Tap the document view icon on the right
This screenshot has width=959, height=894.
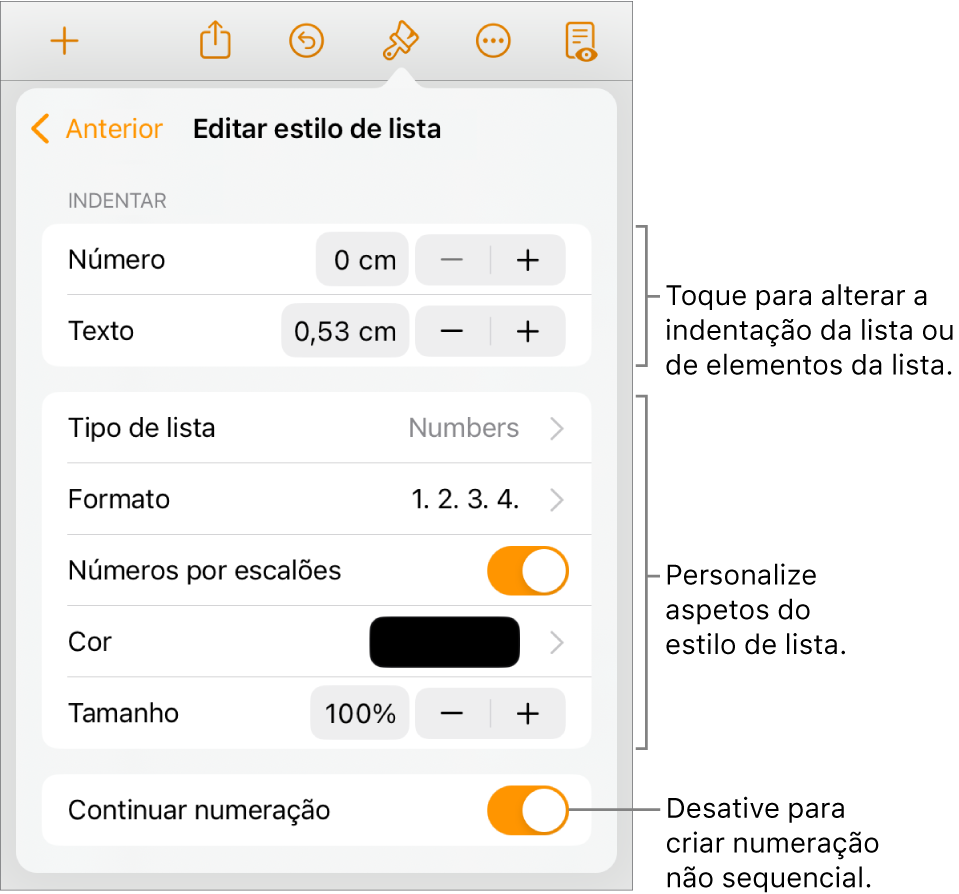coord(583,40)
